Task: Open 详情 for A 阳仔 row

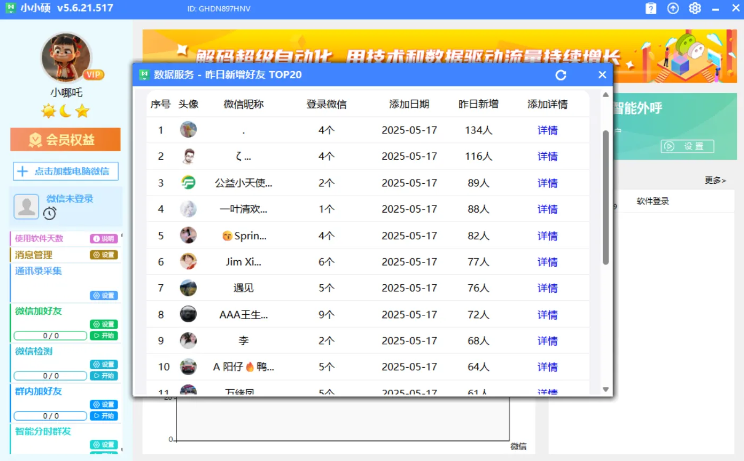Action: point(547,367)
